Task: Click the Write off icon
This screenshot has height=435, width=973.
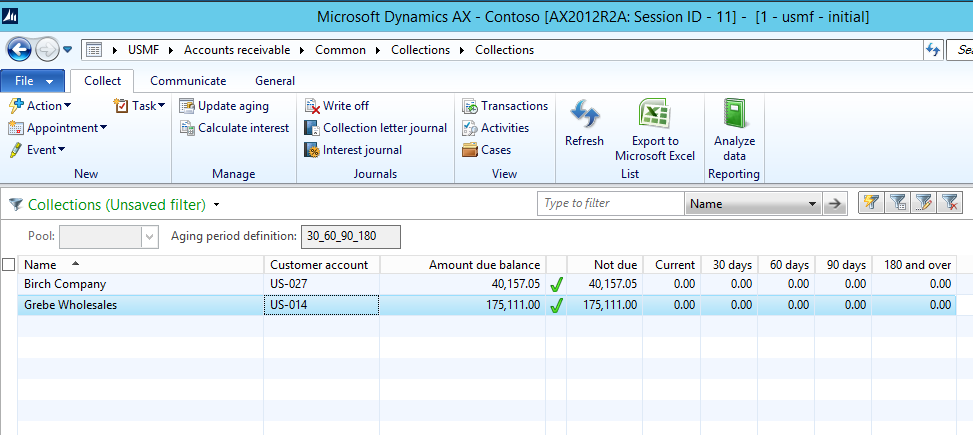Action: pyautogui.click(x=337, y=106)
